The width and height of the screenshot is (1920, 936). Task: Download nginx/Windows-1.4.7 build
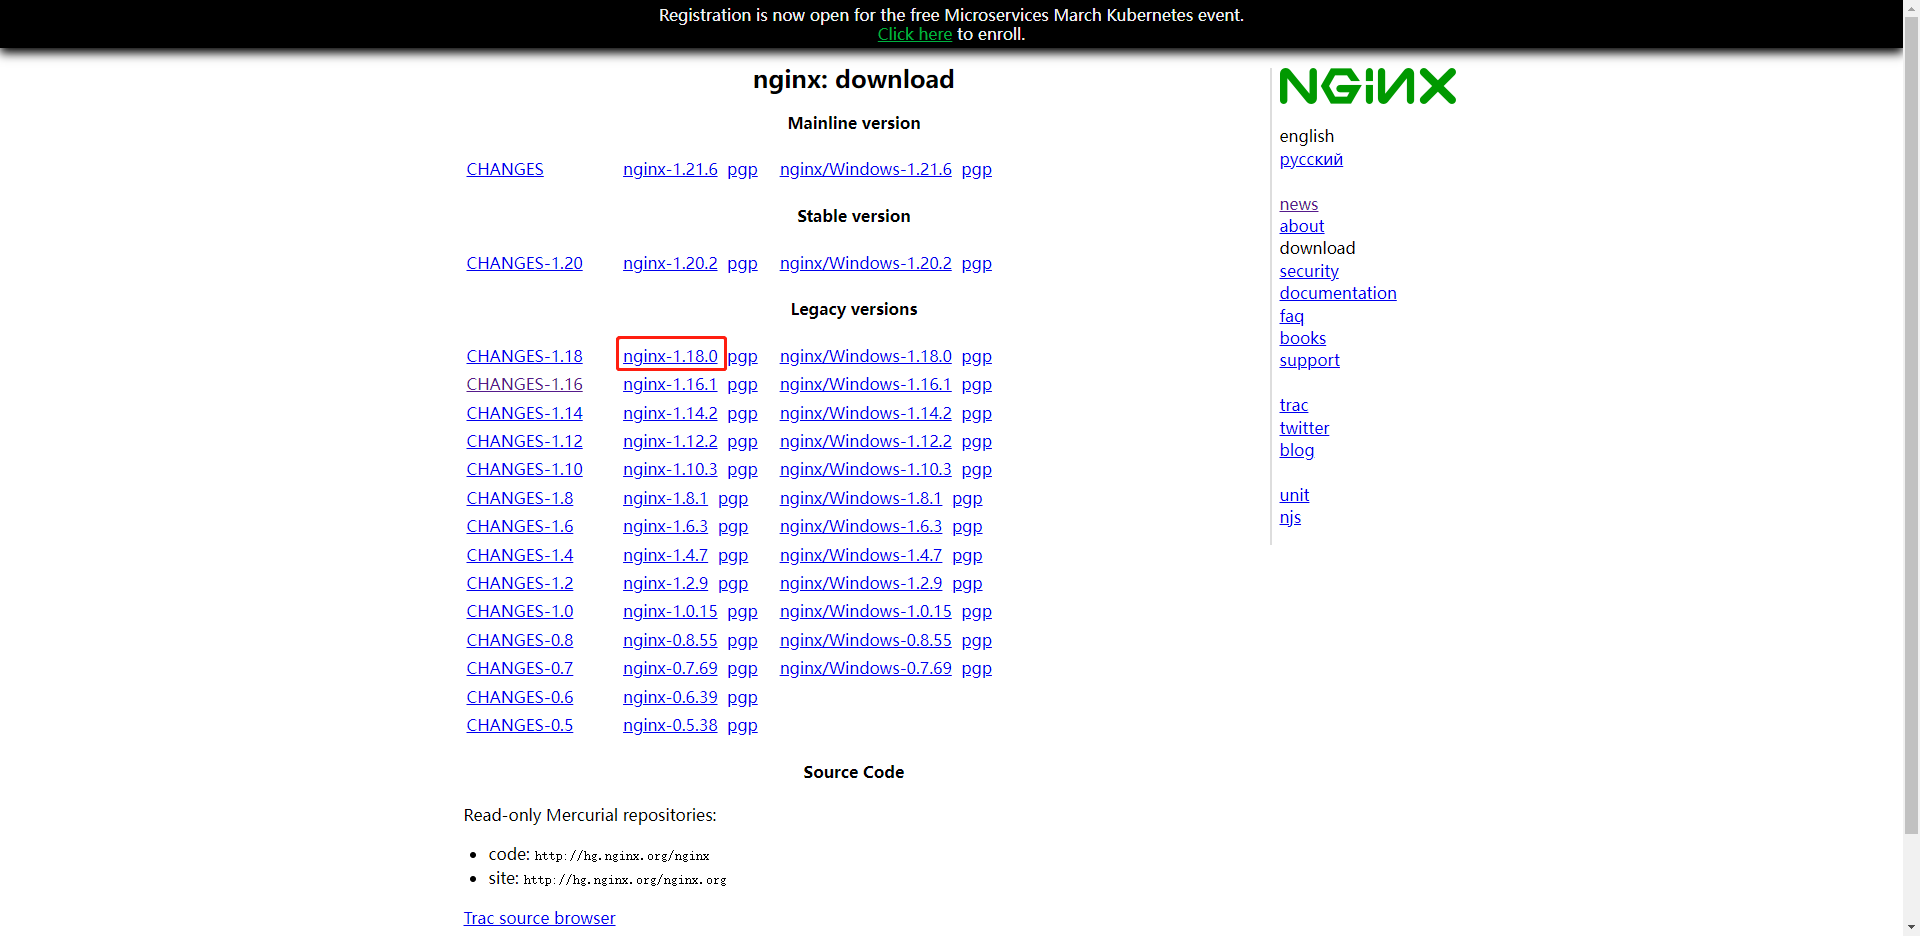[x=861, y=555]
